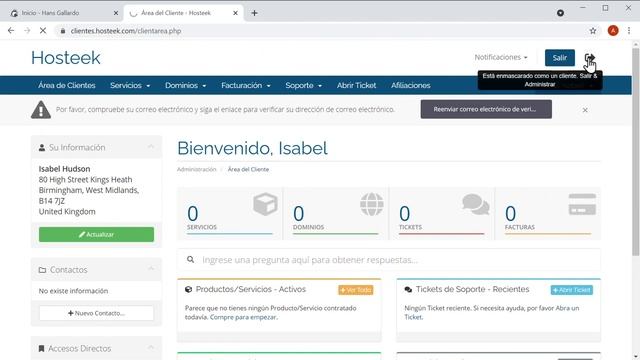640x360 pixels.
Task: Collapse the Accesos Directos panel
Action: point(151,348)
